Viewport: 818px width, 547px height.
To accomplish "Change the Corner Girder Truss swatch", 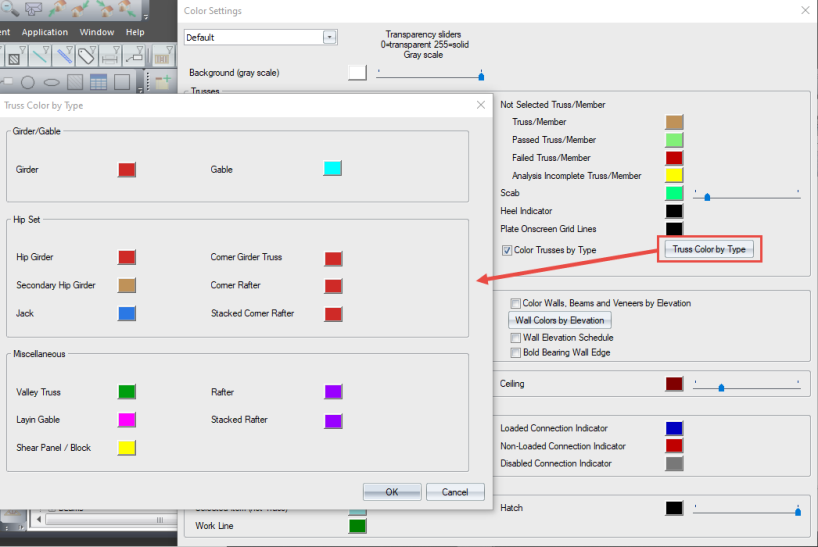I will (x=333, y=259).
